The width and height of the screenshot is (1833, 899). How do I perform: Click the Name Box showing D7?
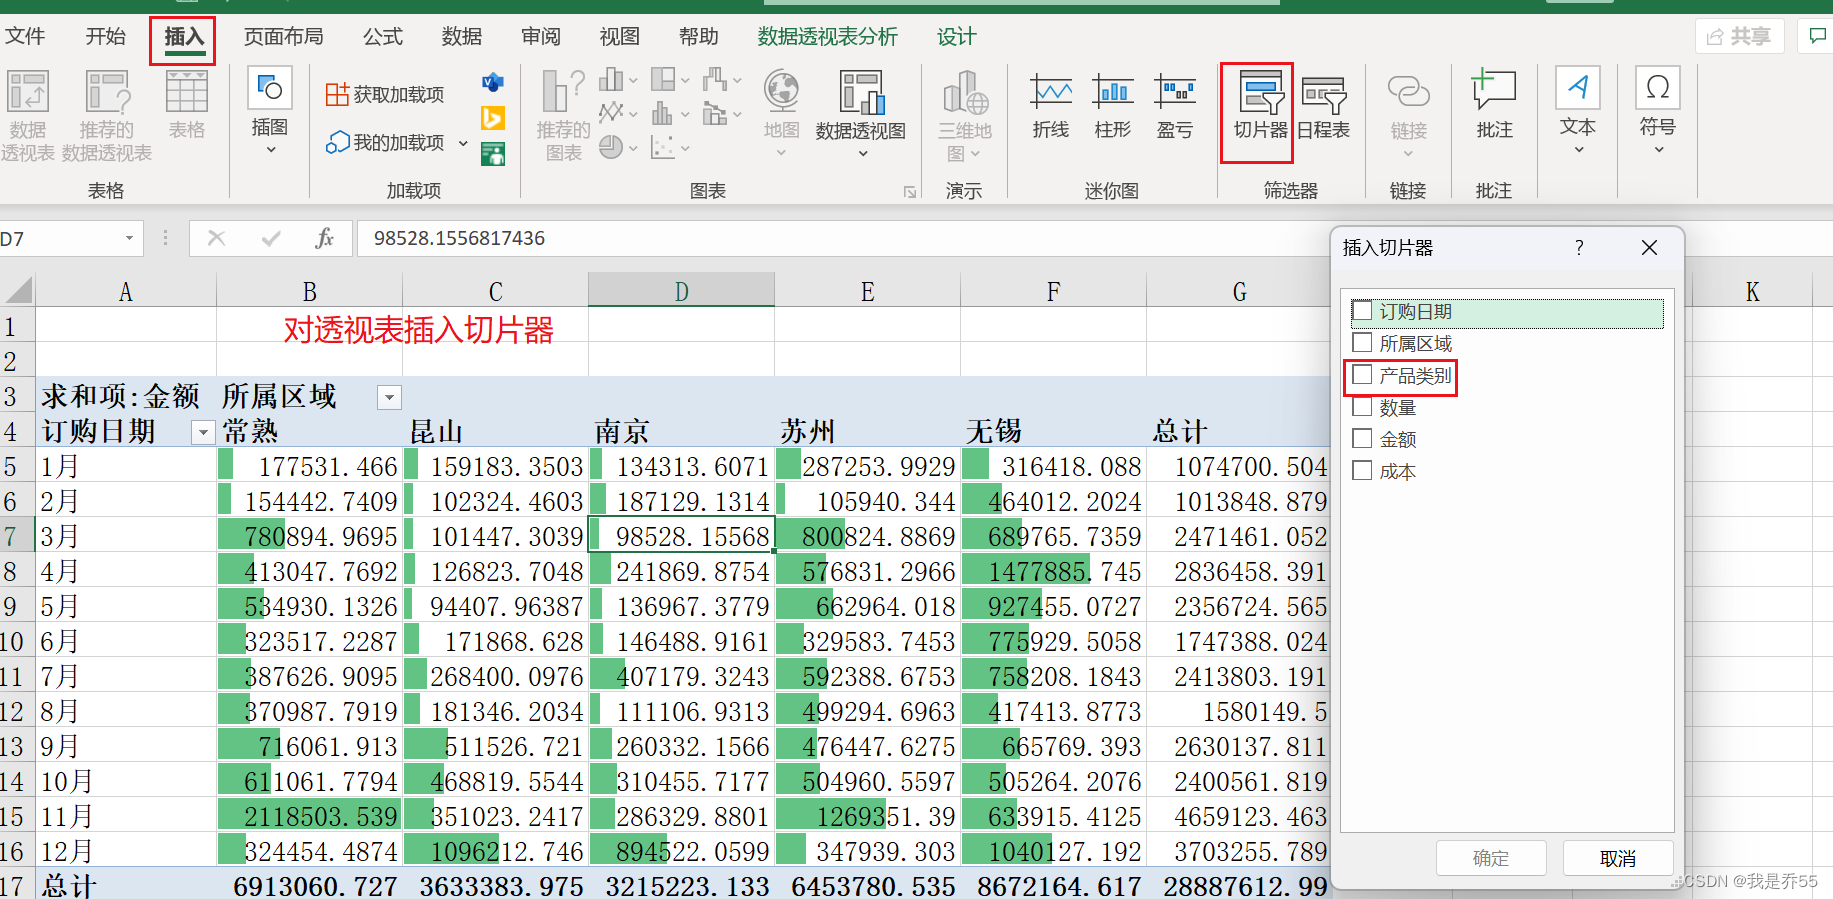coord(60,238)
